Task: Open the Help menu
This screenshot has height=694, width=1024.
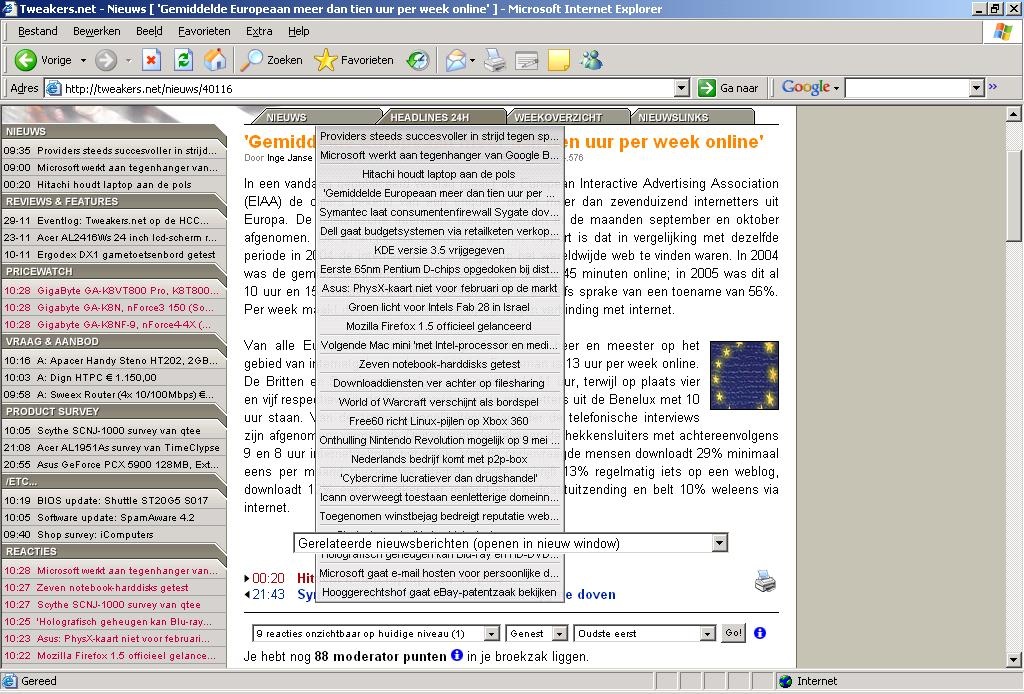Action: click(298, 31)
